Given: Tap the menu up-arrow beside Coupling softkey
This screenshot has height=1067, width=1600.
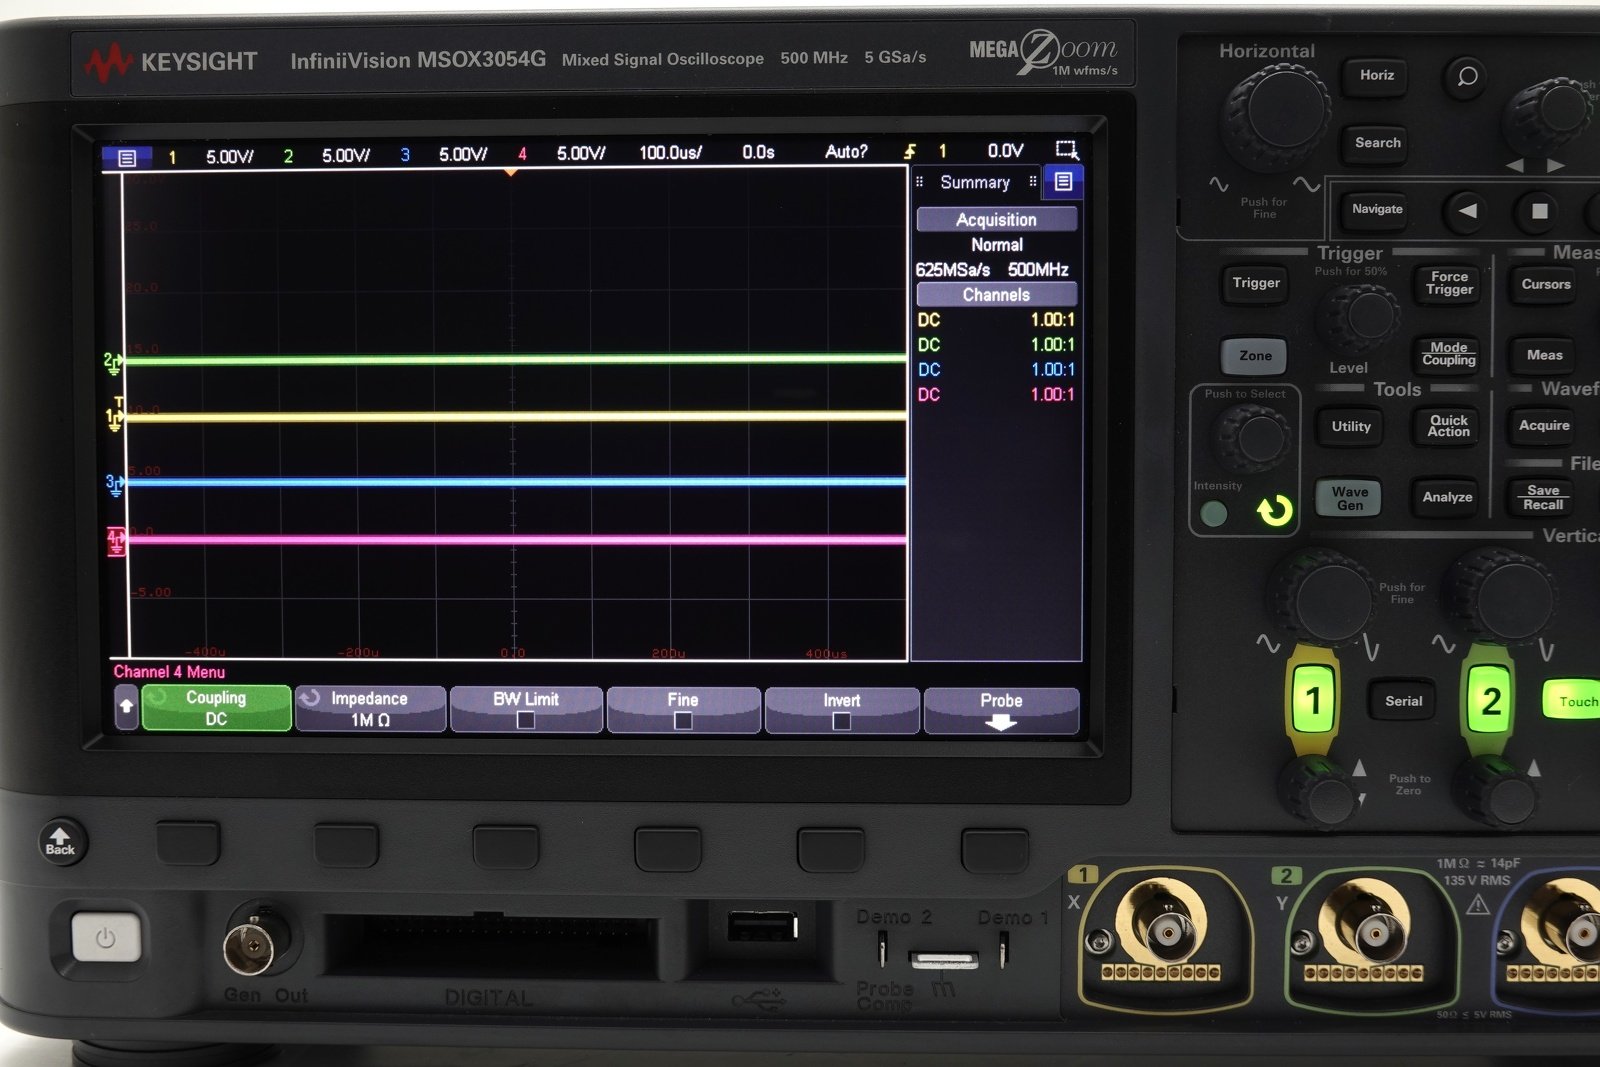Looking at the screenshot, I should click(x=126, y=707).
